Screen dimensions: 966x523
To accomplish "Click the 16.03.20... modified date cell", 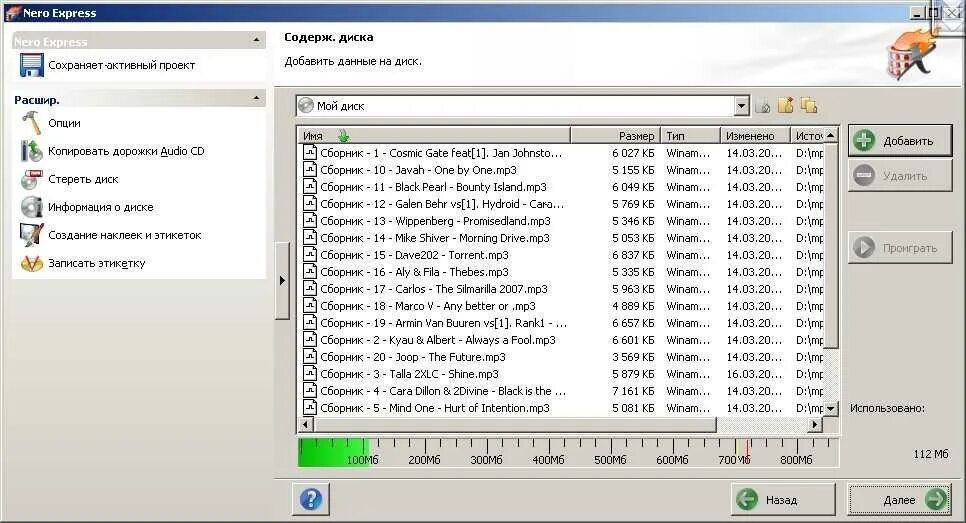I will [753, 373].
